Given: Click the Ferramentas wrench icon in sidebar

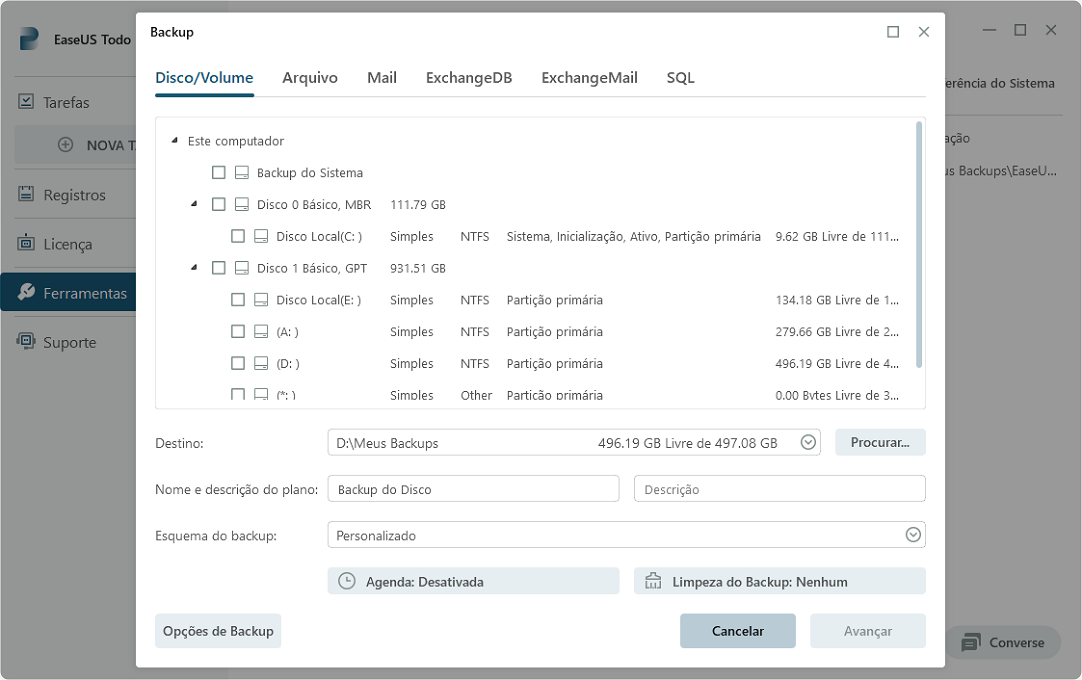Looking at the screenshot, I should click(26, 293).
